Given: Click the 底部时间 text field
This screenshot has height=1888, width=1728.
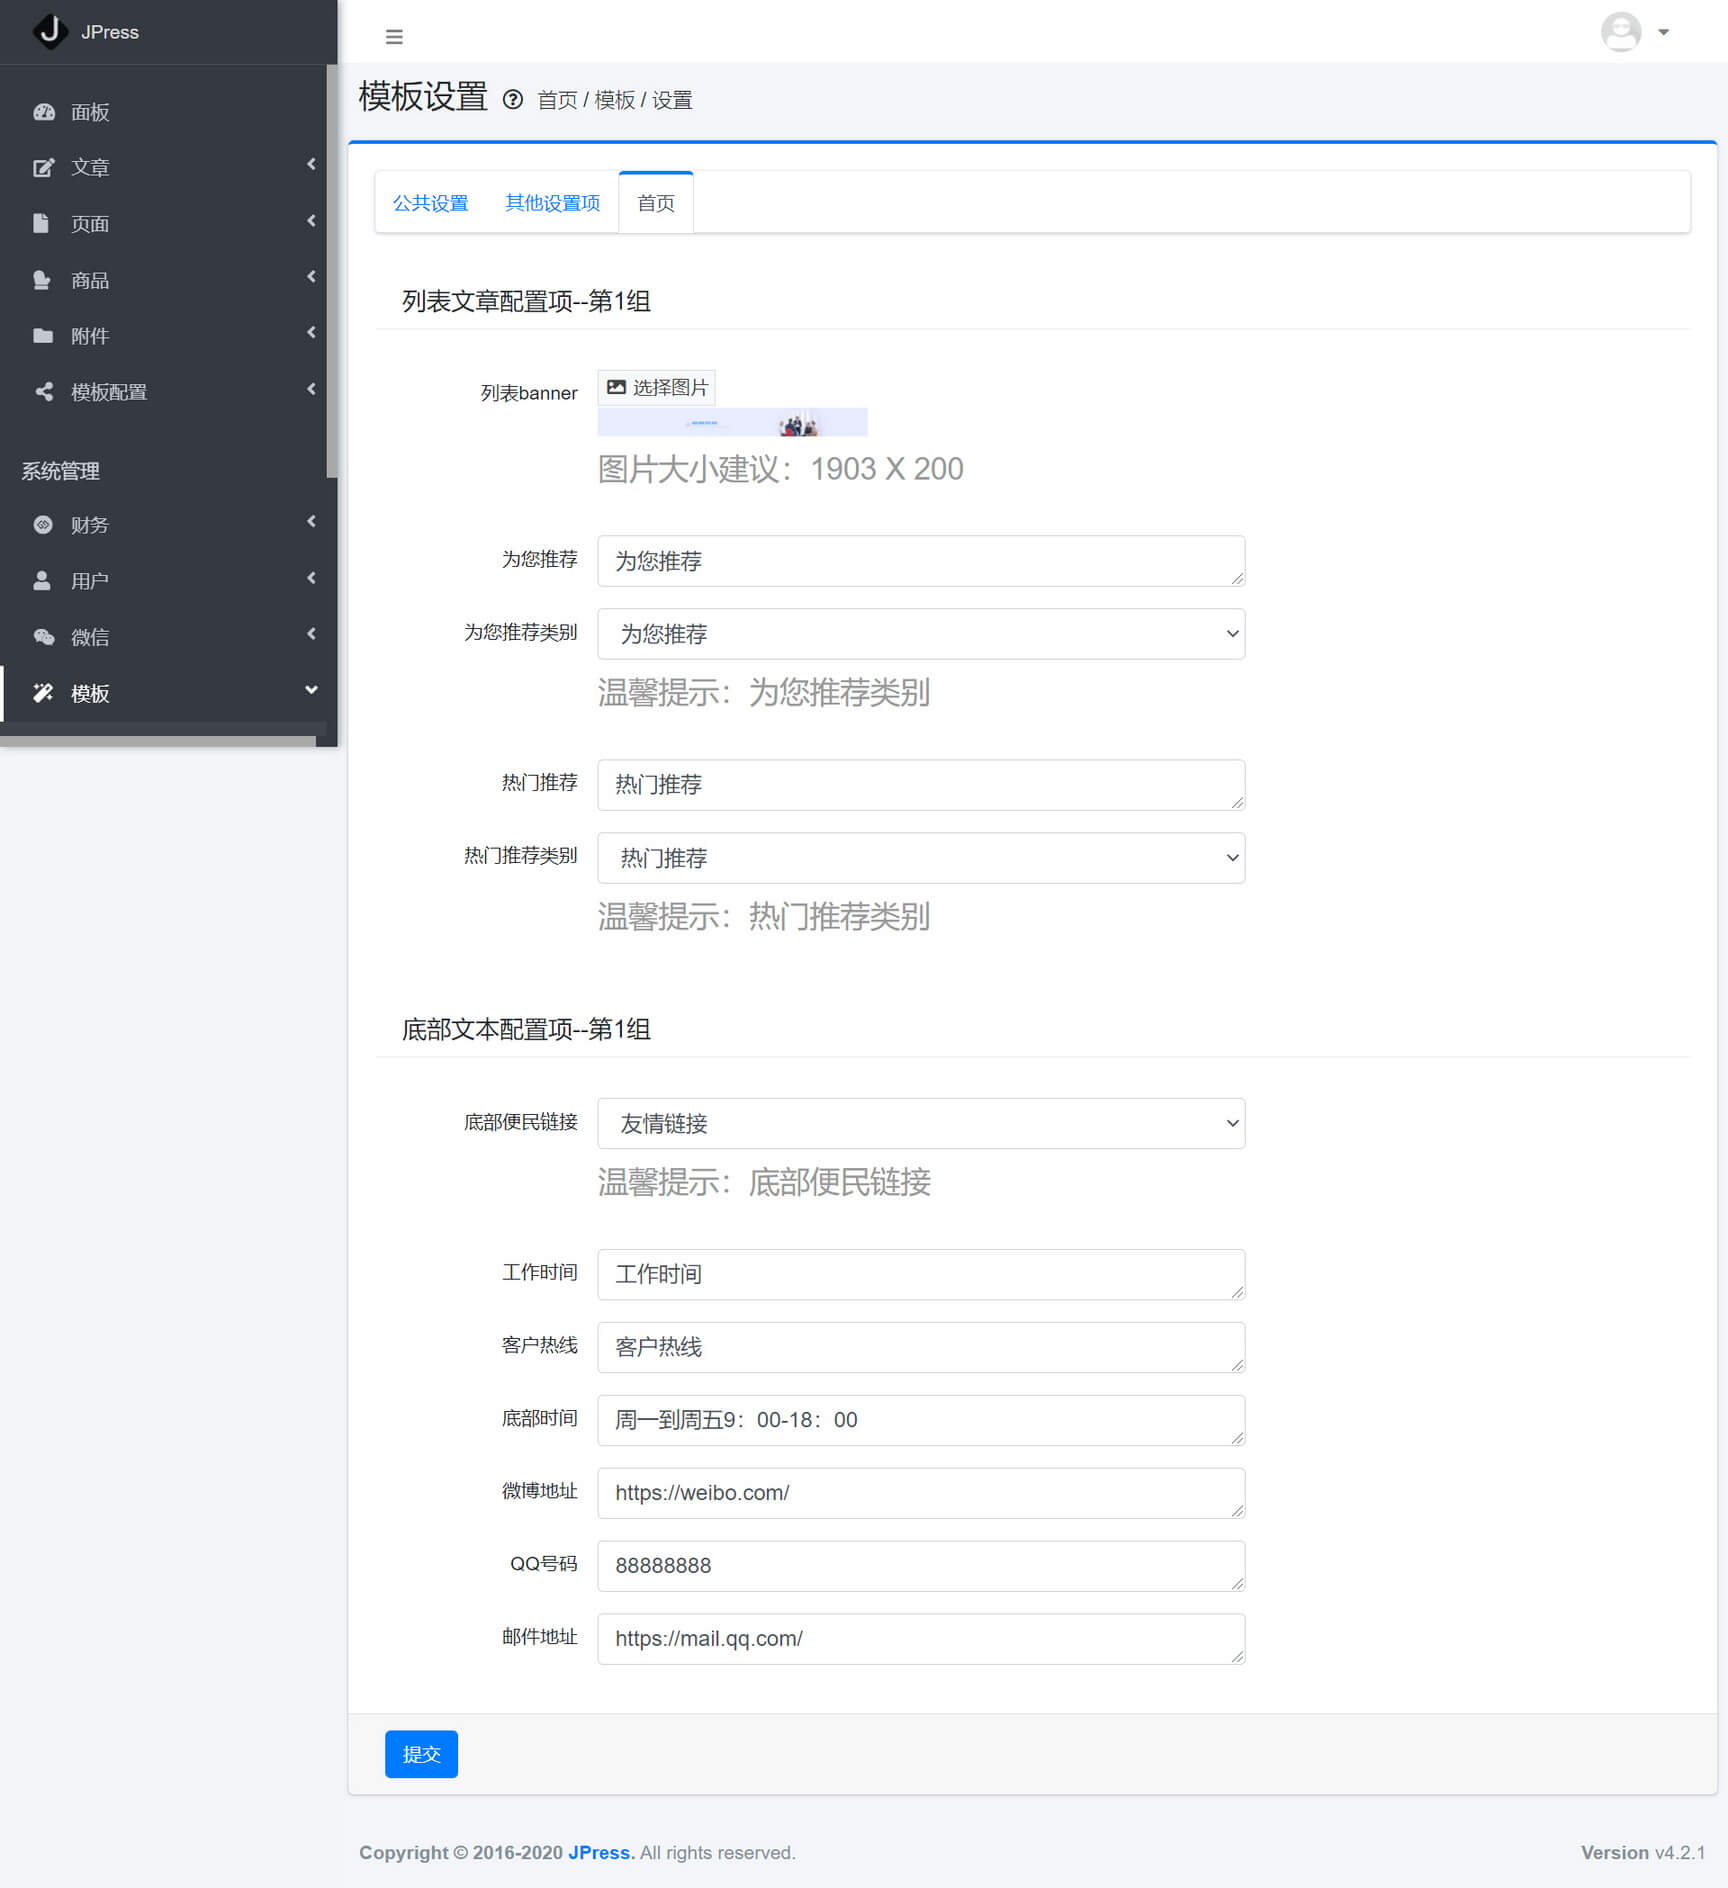Looking at the screenshot, I should pos(921,1420).
